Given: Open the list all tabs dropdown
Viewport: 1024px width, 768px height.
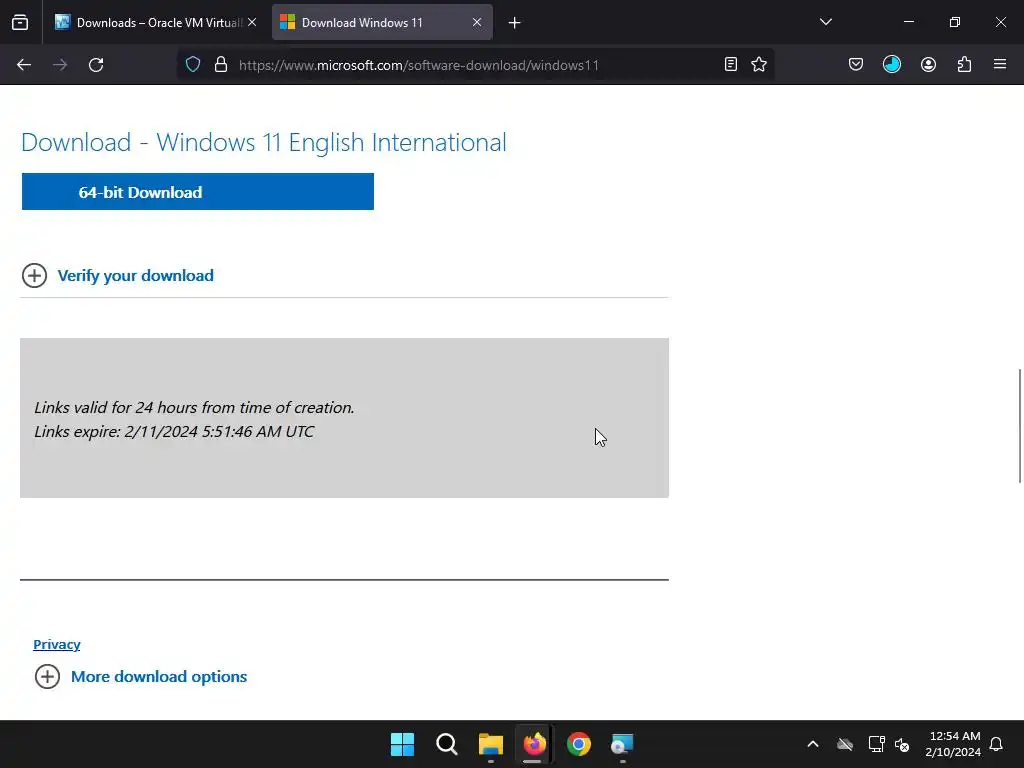Looking at the screenshot, I should pyautogui.click(x=825, y=22).
